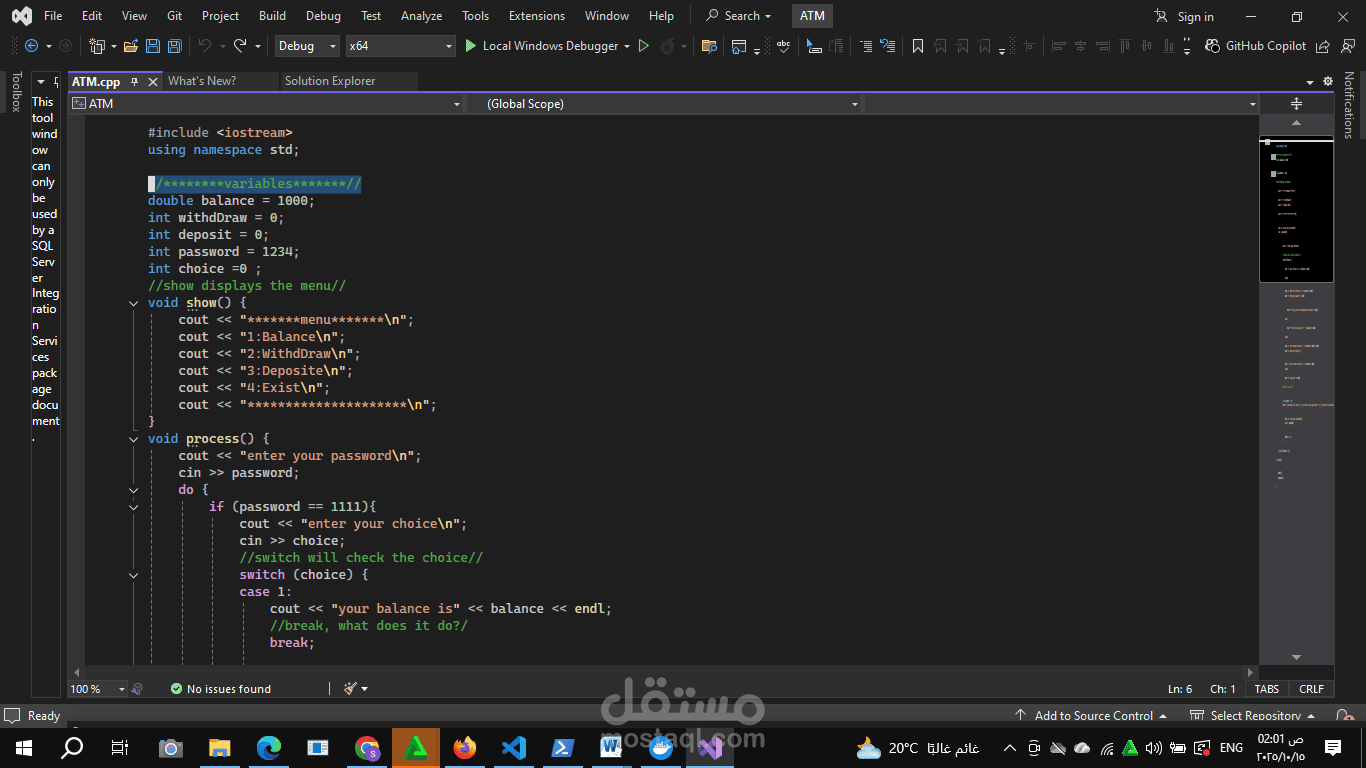Click Add to Source Control in status bar

click(1092, 716)
